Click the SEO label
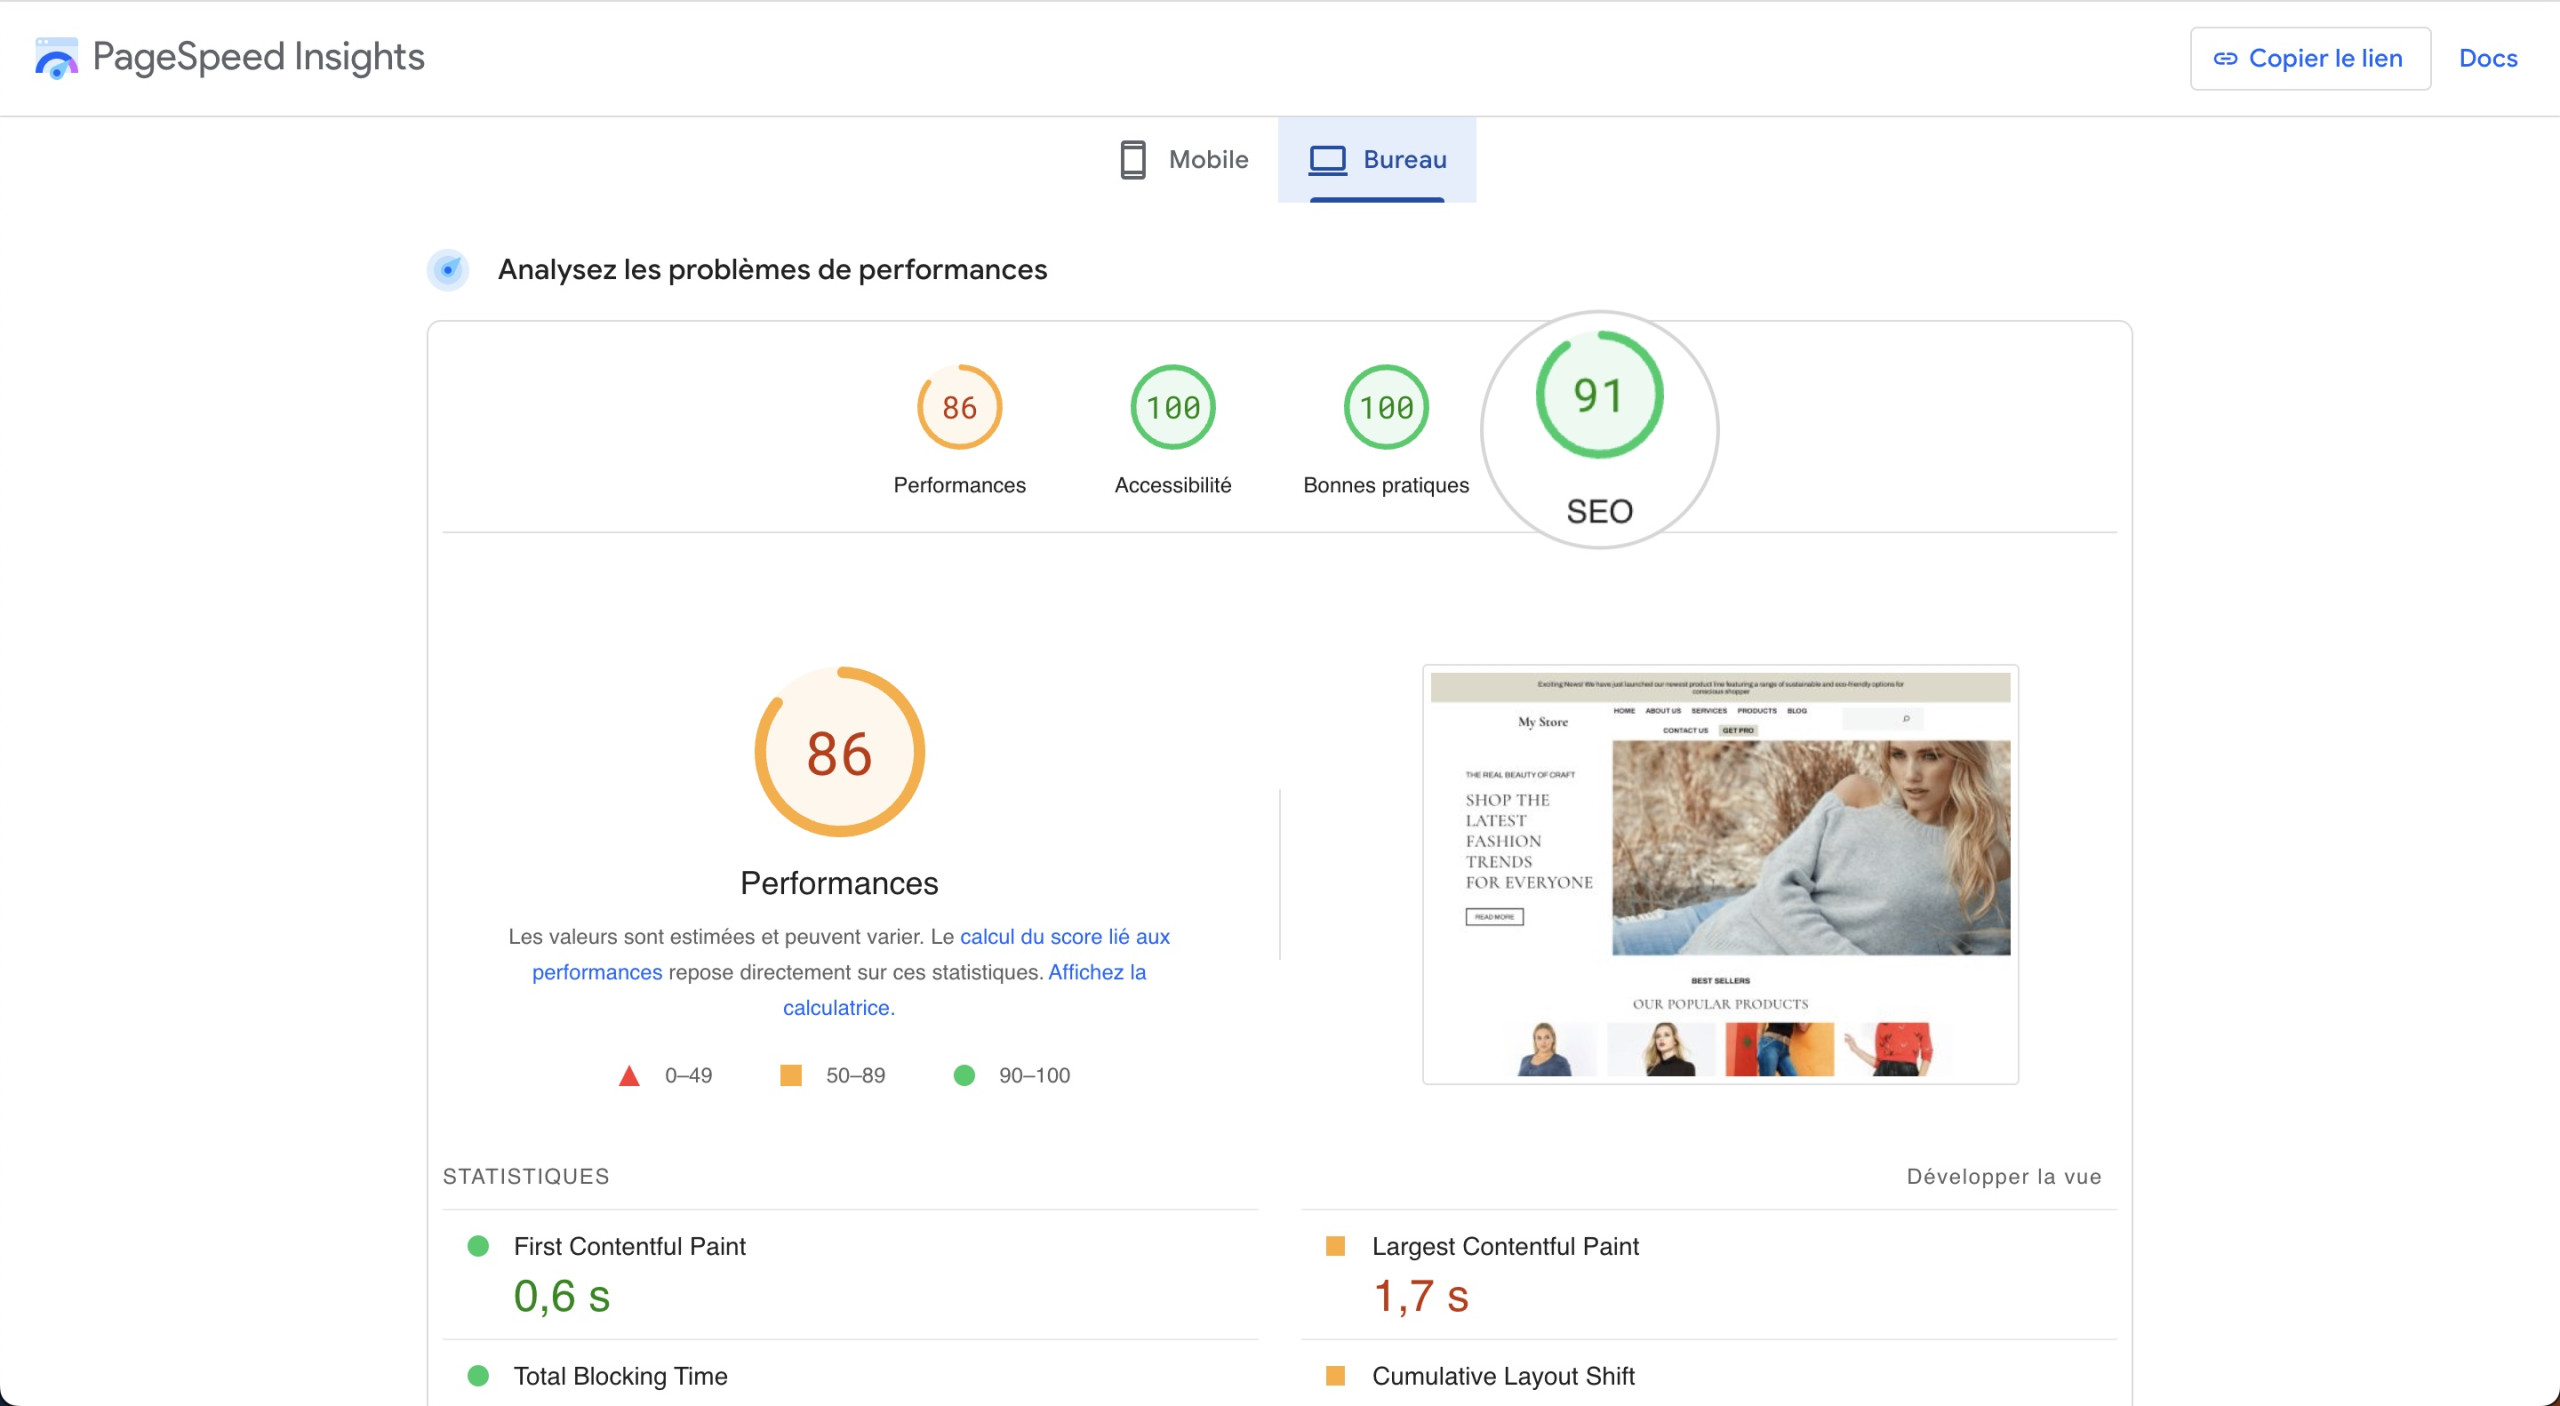 1599,511
